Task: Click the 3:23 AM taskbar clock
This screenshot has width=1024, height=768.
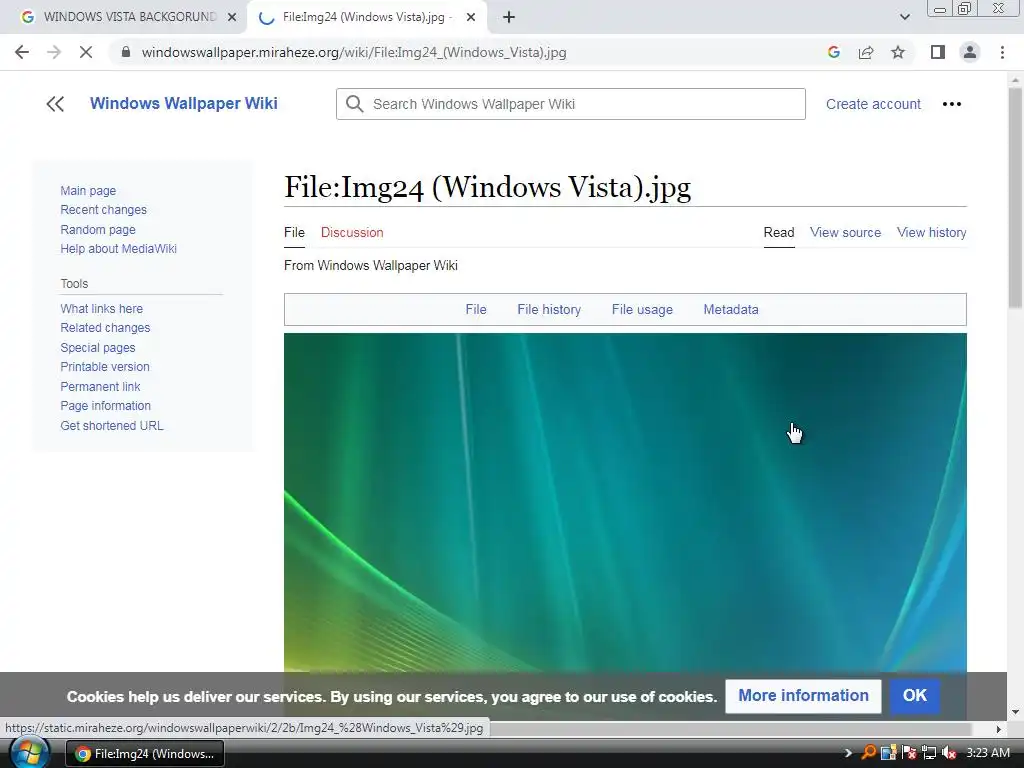Action: (987, 753)
